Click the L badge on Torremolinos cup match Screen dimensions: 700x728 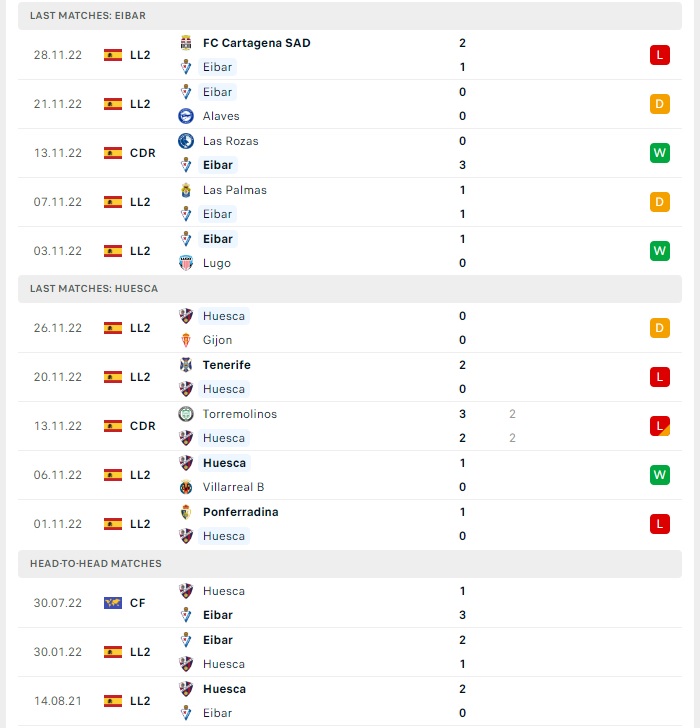tap(660, 426)
